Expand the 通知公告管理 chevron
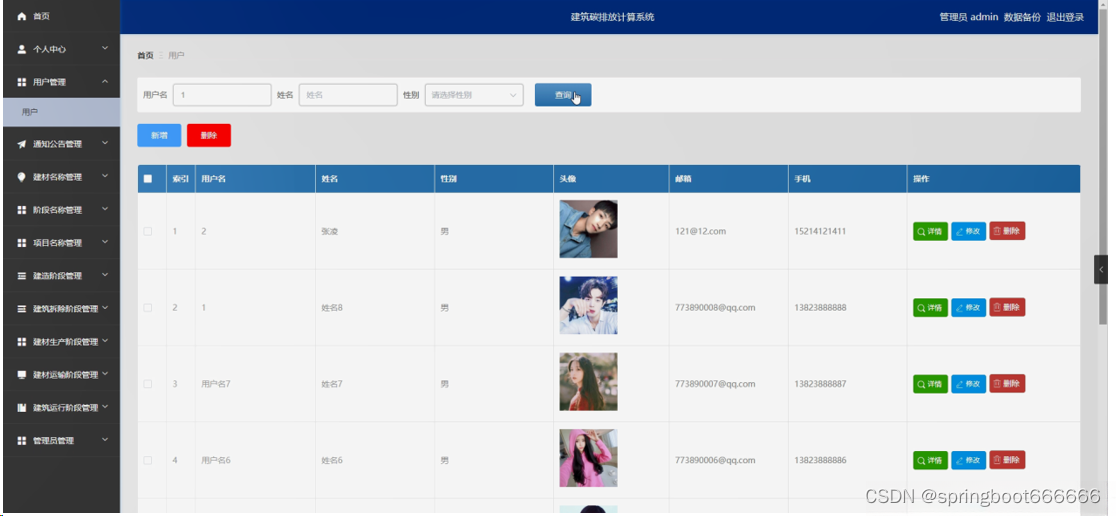Screen dimensions: 1116x516 (105, 143)
